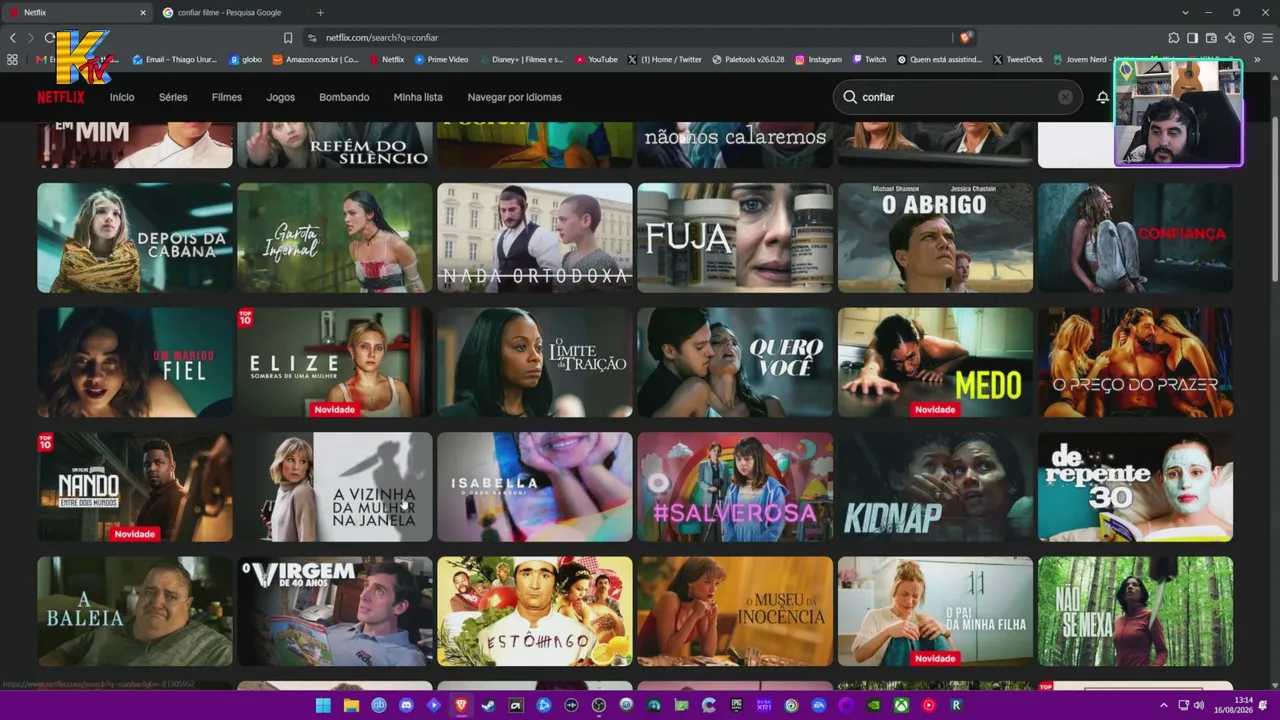Close the Netflix browser tab
1280x720 pixels.
(142, 13)
